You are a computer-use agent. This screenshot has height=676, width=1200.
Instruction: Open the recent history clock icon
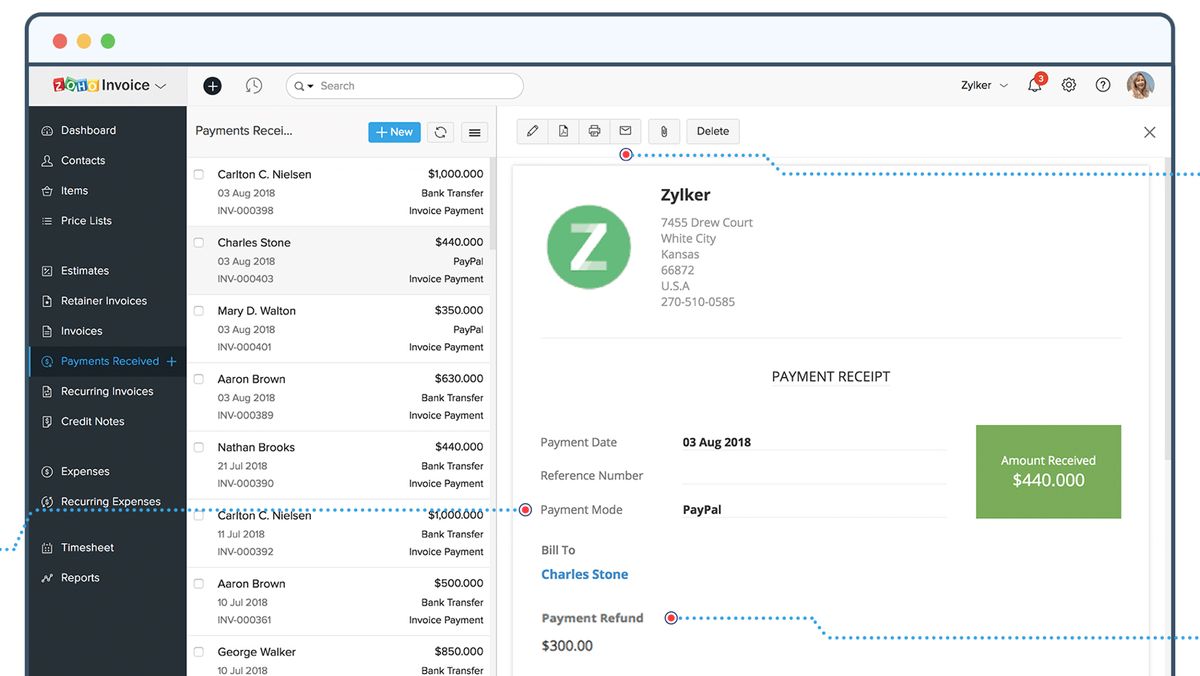click(254, 86)
